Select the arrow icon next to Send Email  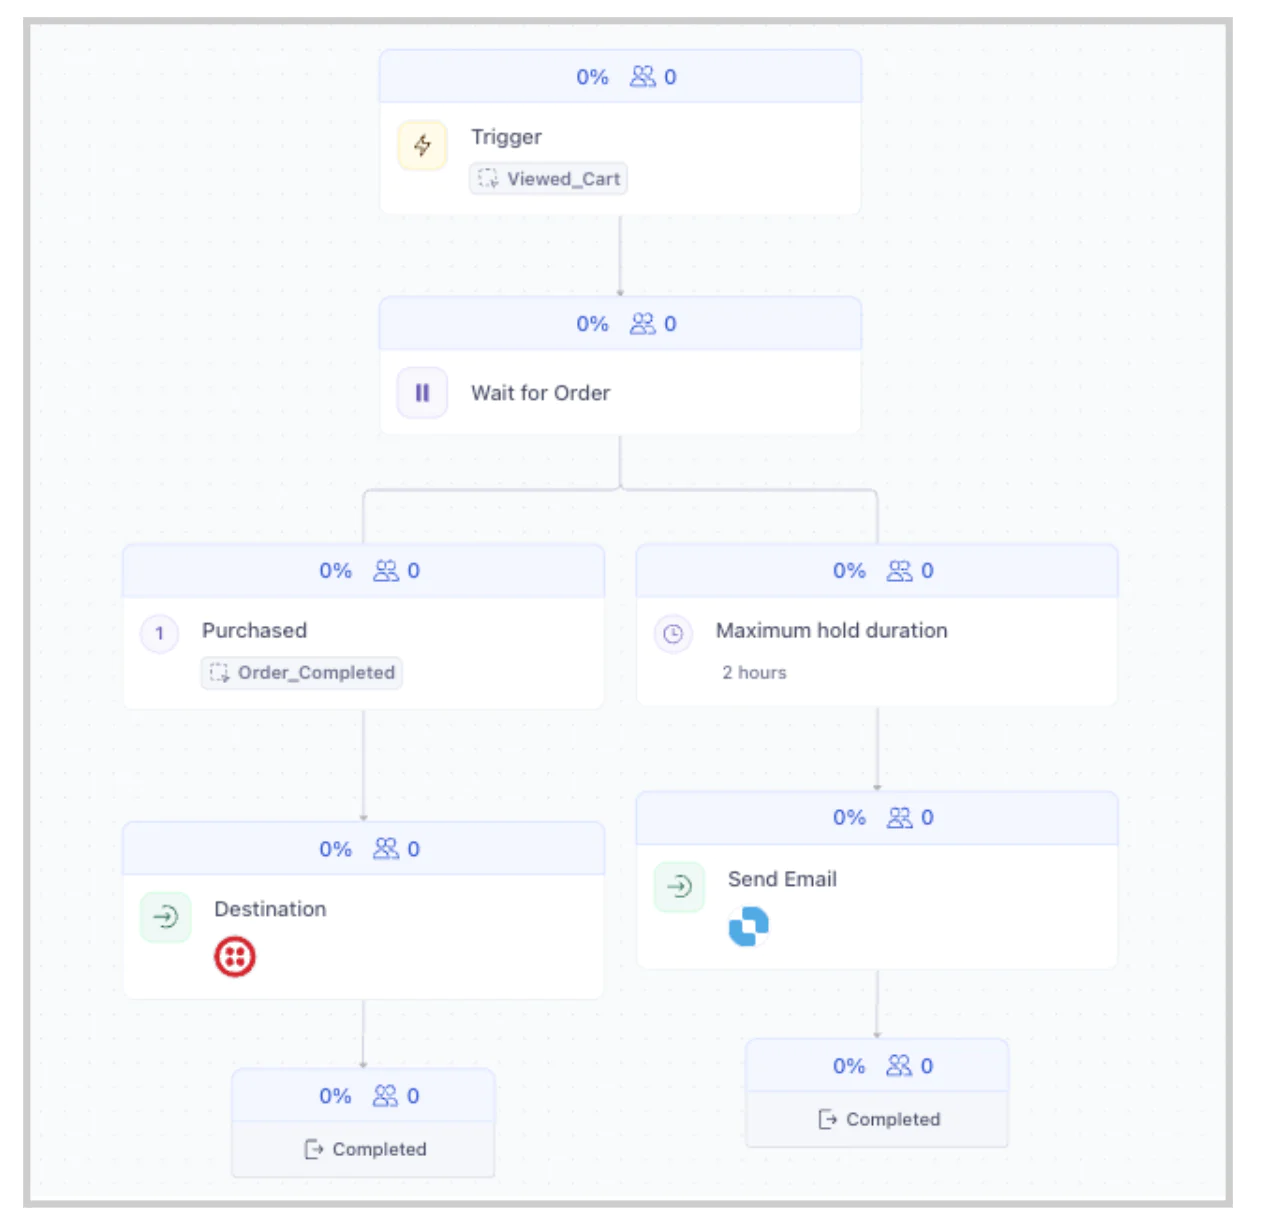(x=678, y=886)
